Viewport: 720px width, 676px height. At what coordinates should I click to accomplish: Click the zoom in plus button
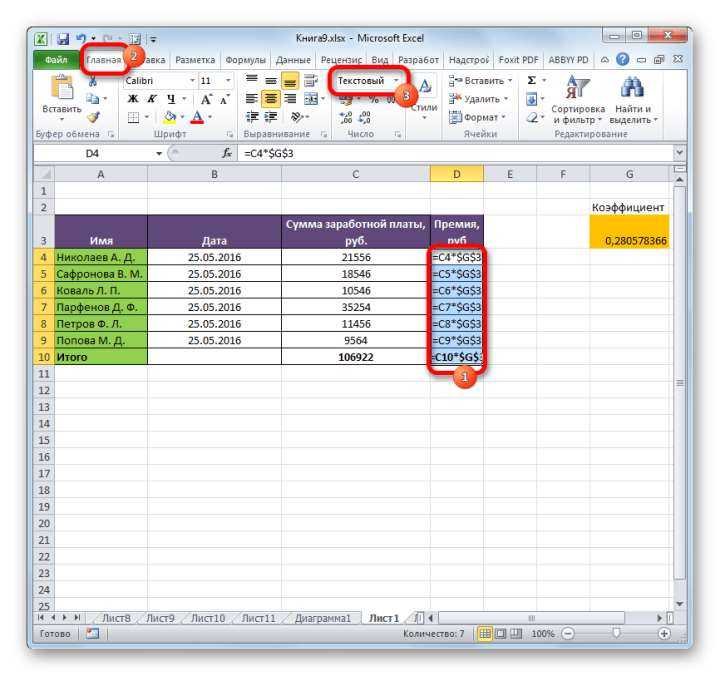tap(664, 634)
